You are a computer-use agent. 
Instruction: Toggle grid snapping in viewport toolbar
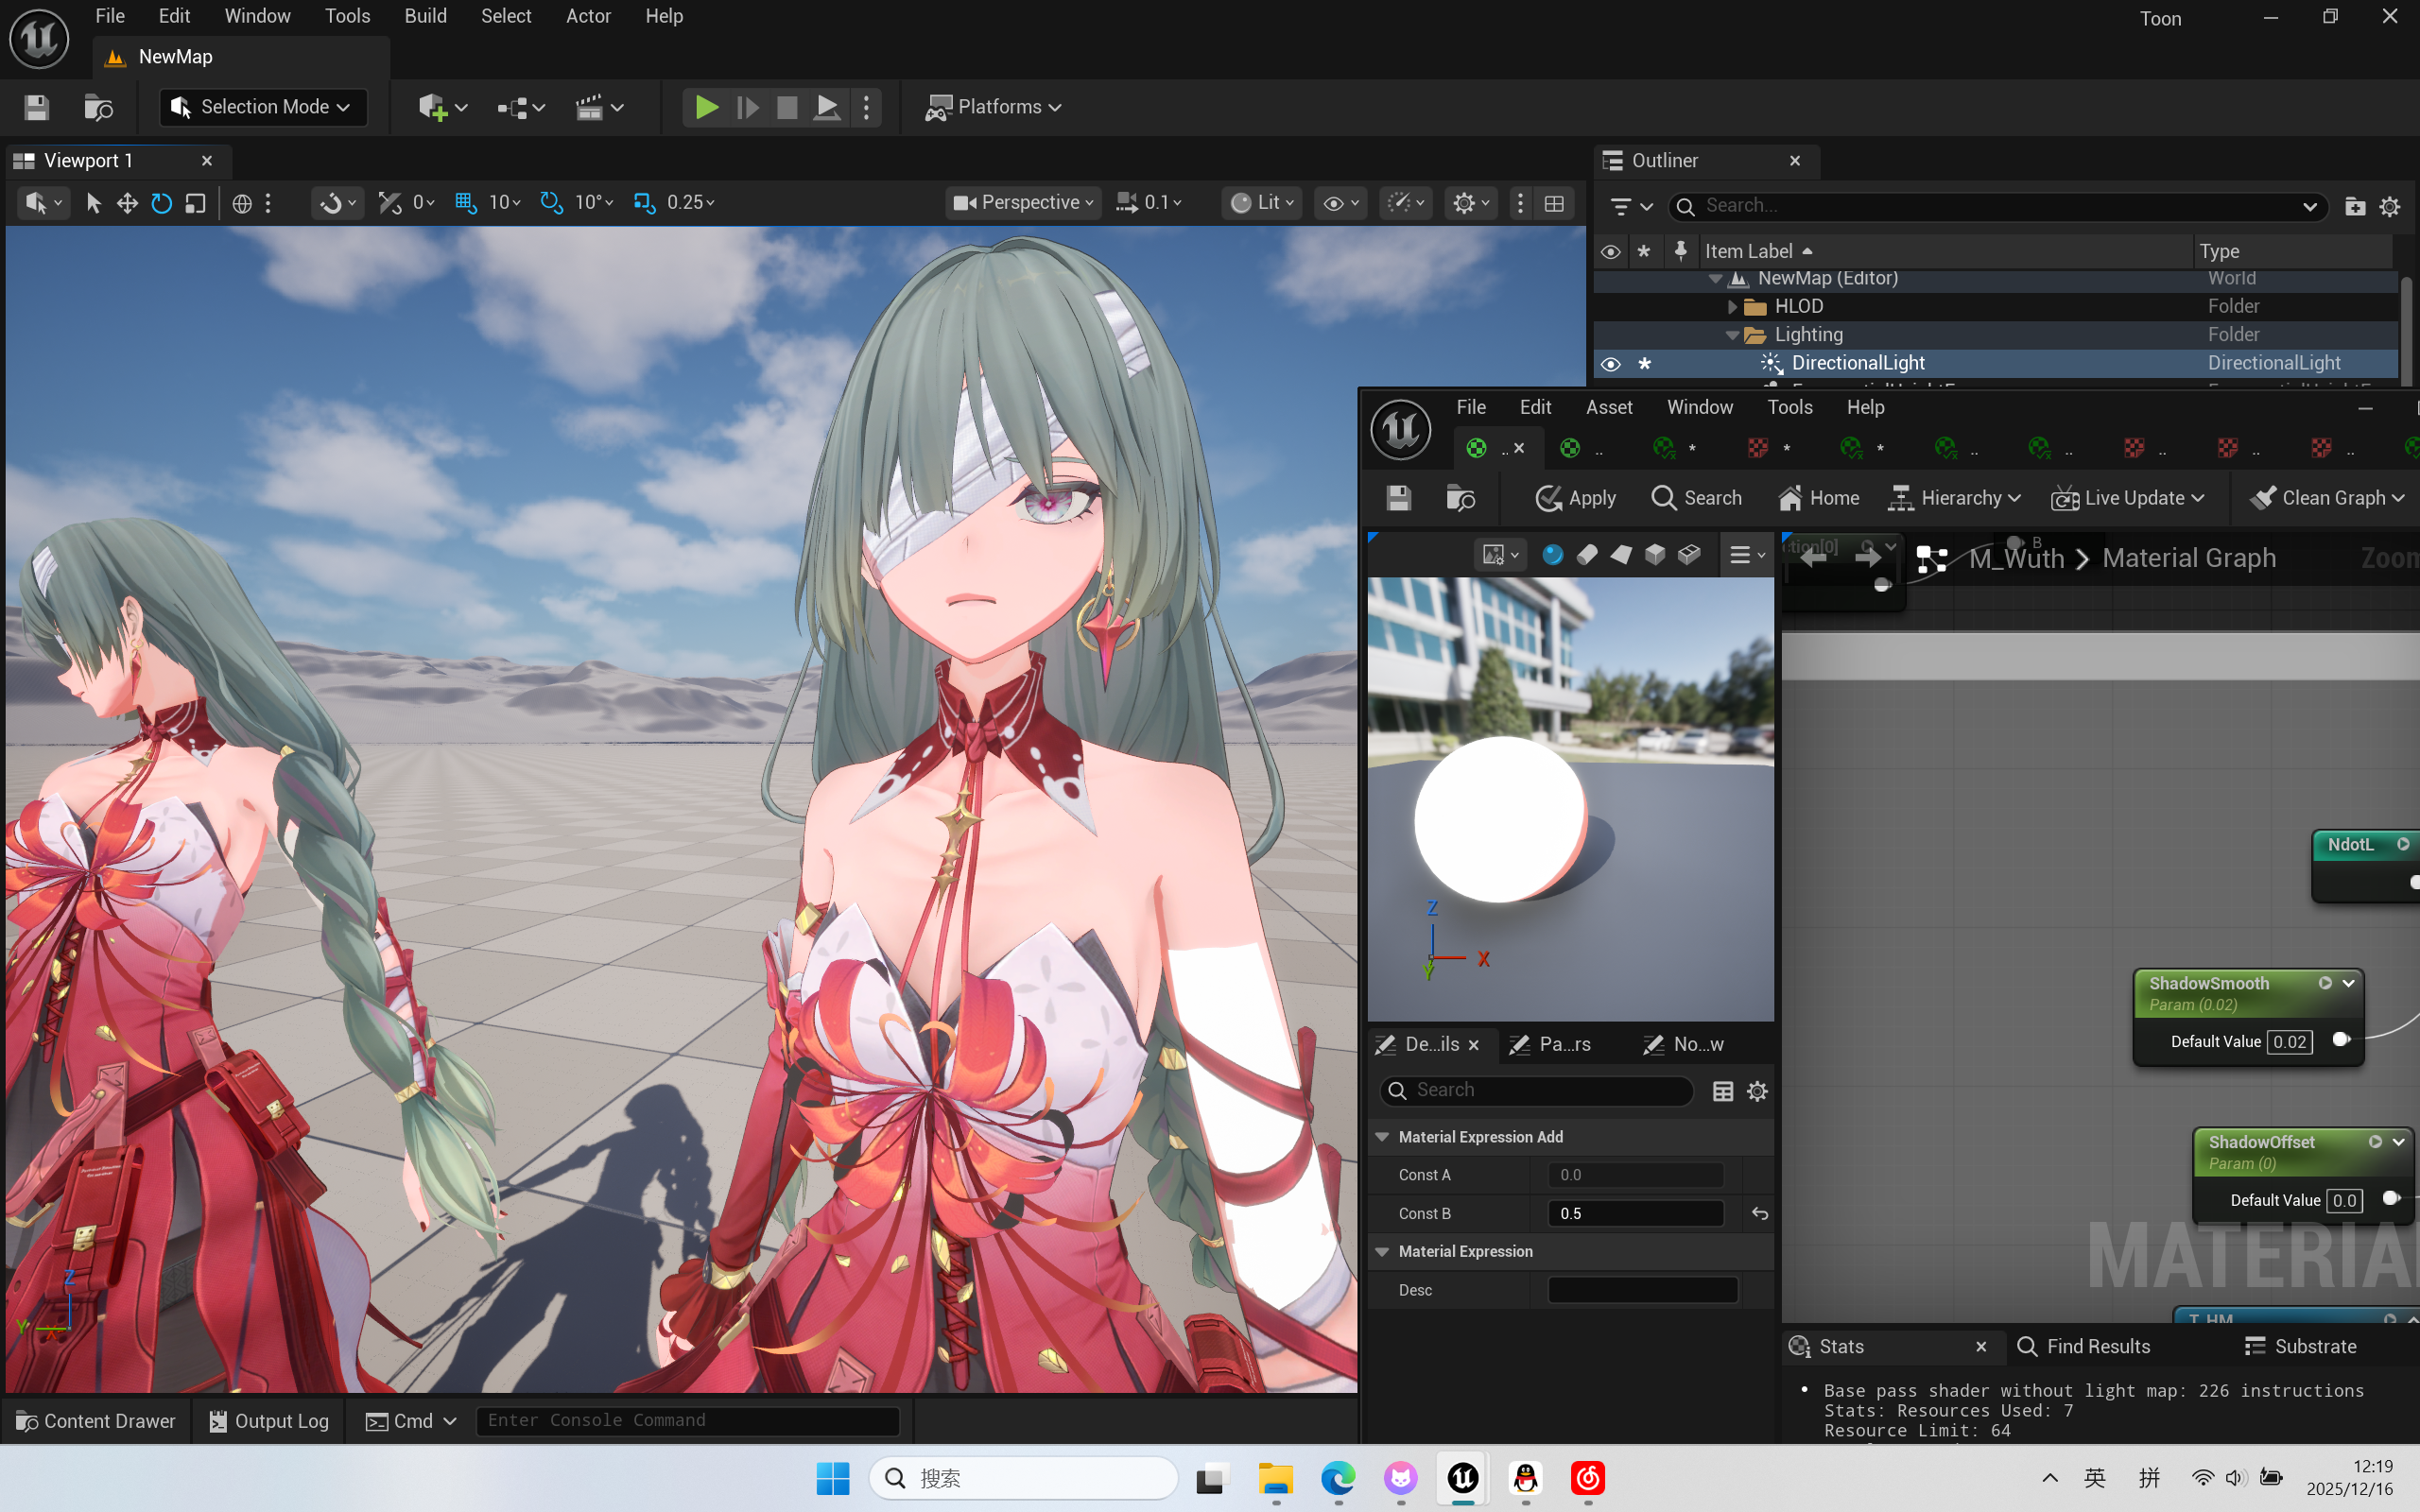[x=465, y=203]
